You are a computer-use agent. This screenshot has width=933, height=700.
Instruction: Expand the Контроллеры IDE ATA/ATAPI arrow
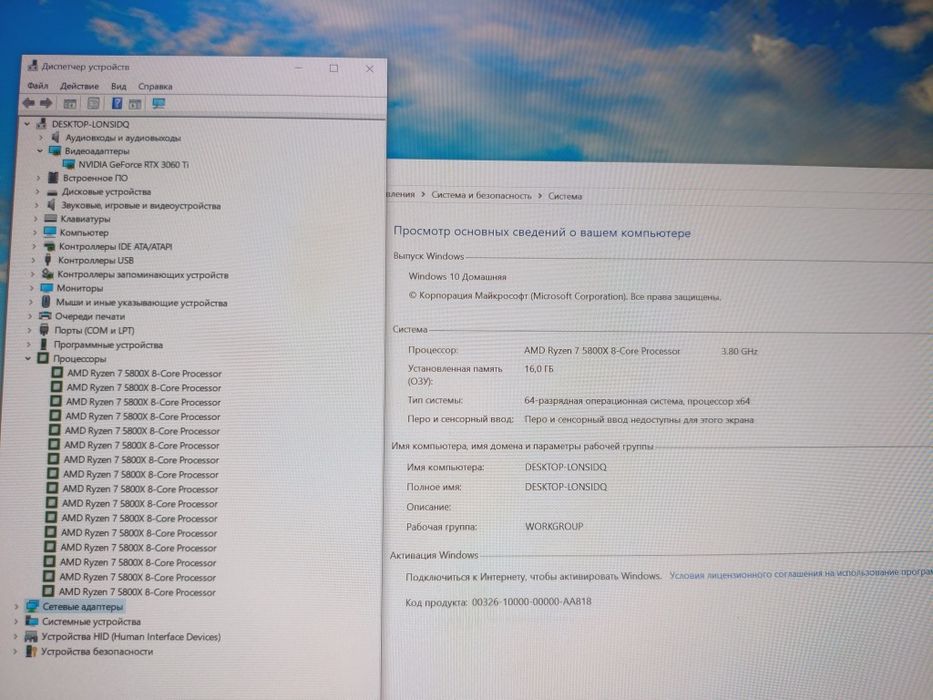[x=34, y=246]
